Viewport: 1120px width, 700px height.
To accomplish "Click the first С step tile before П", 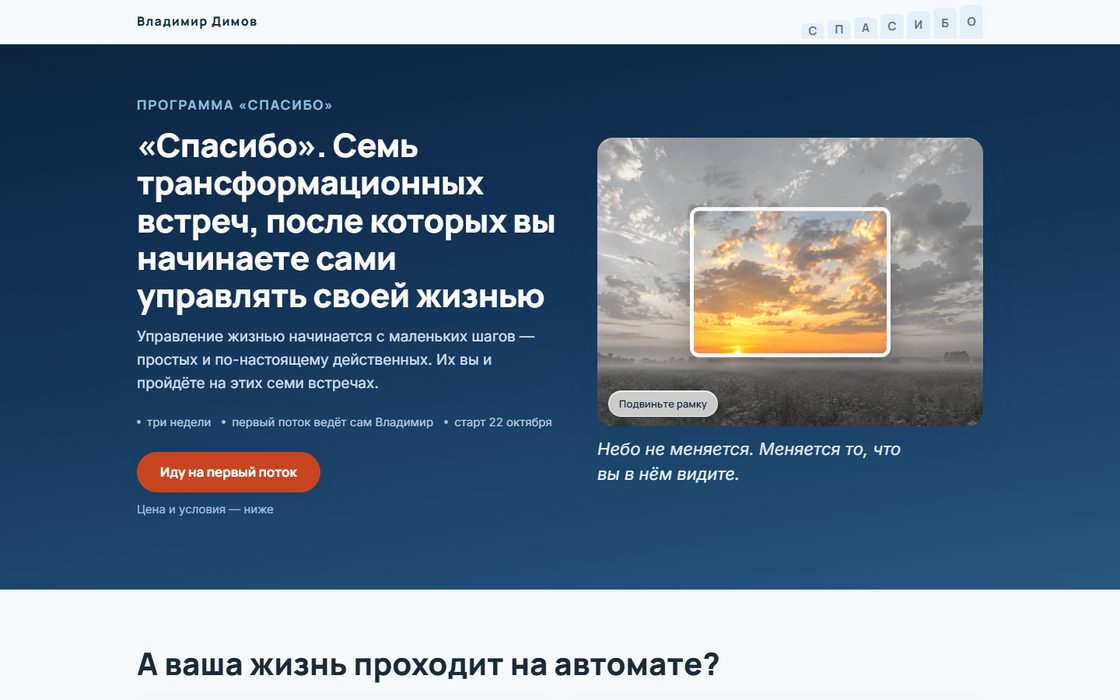I will (x=812, y=31).
